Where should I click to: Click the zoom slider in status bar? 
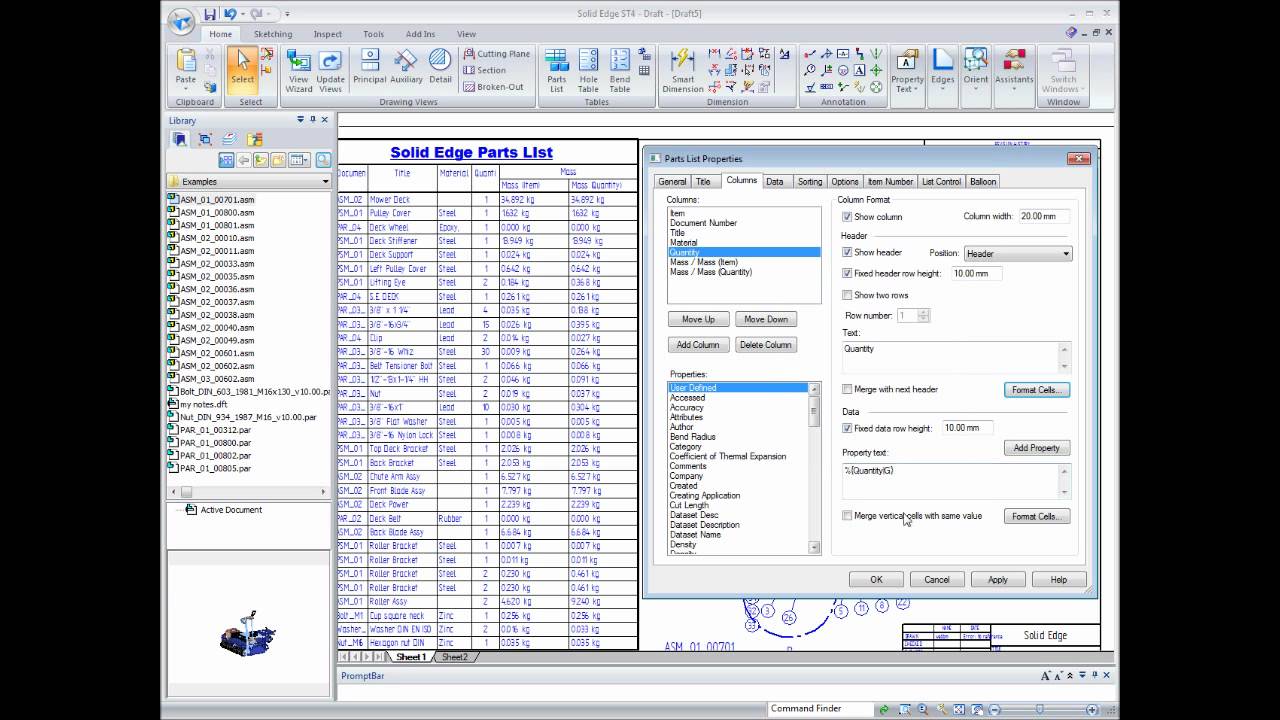pos(1040,709)
